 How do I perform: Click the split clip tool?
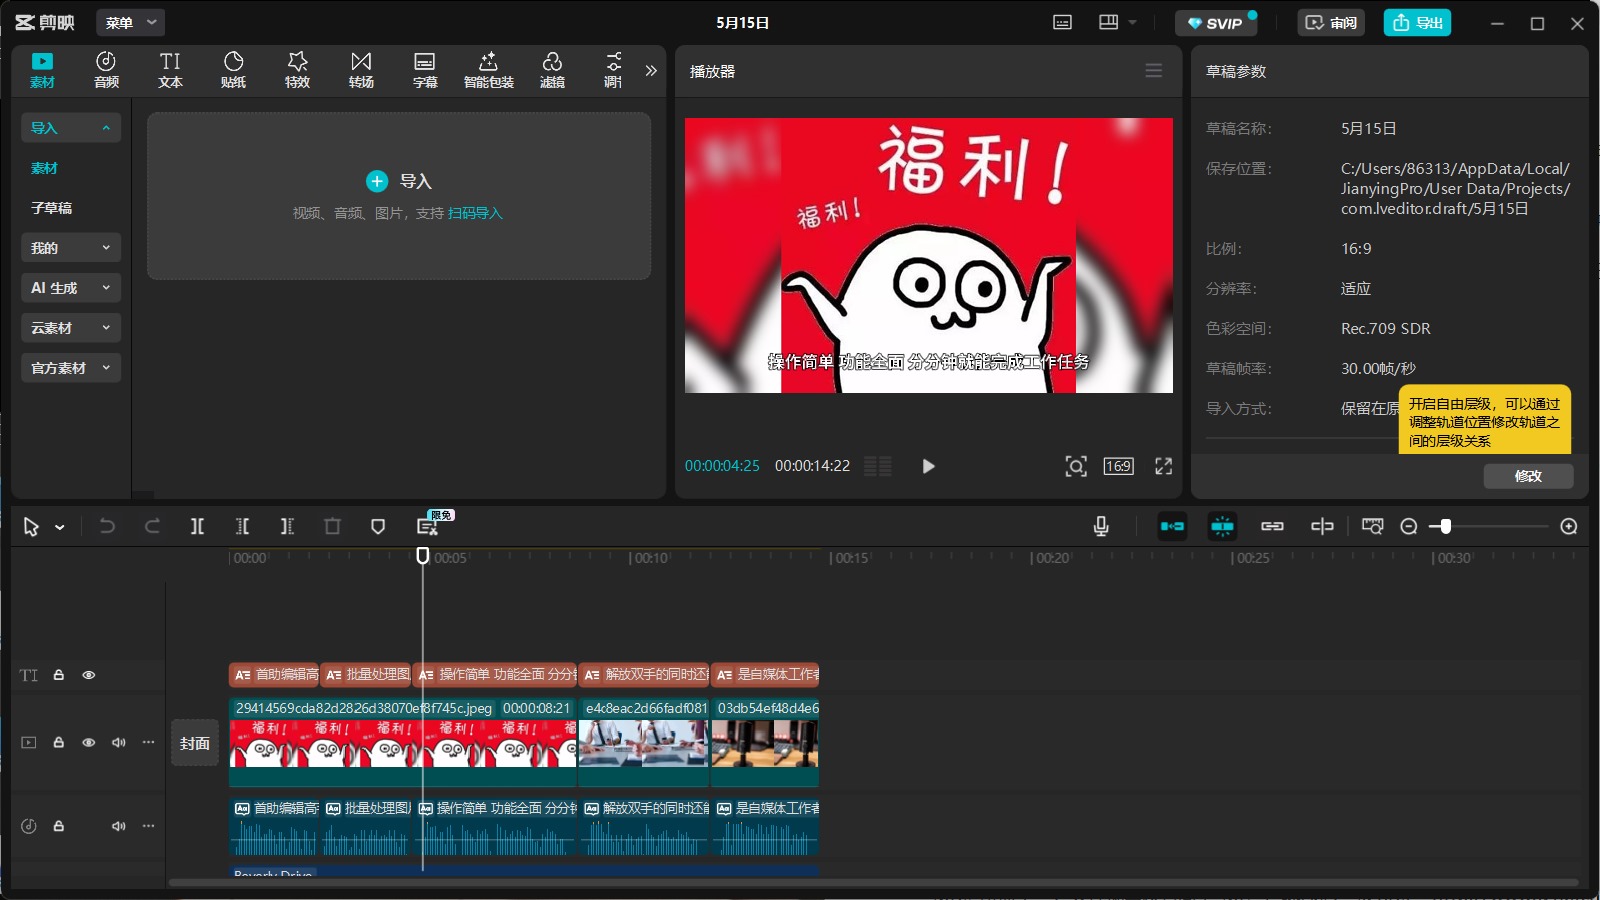coord(197,526)
